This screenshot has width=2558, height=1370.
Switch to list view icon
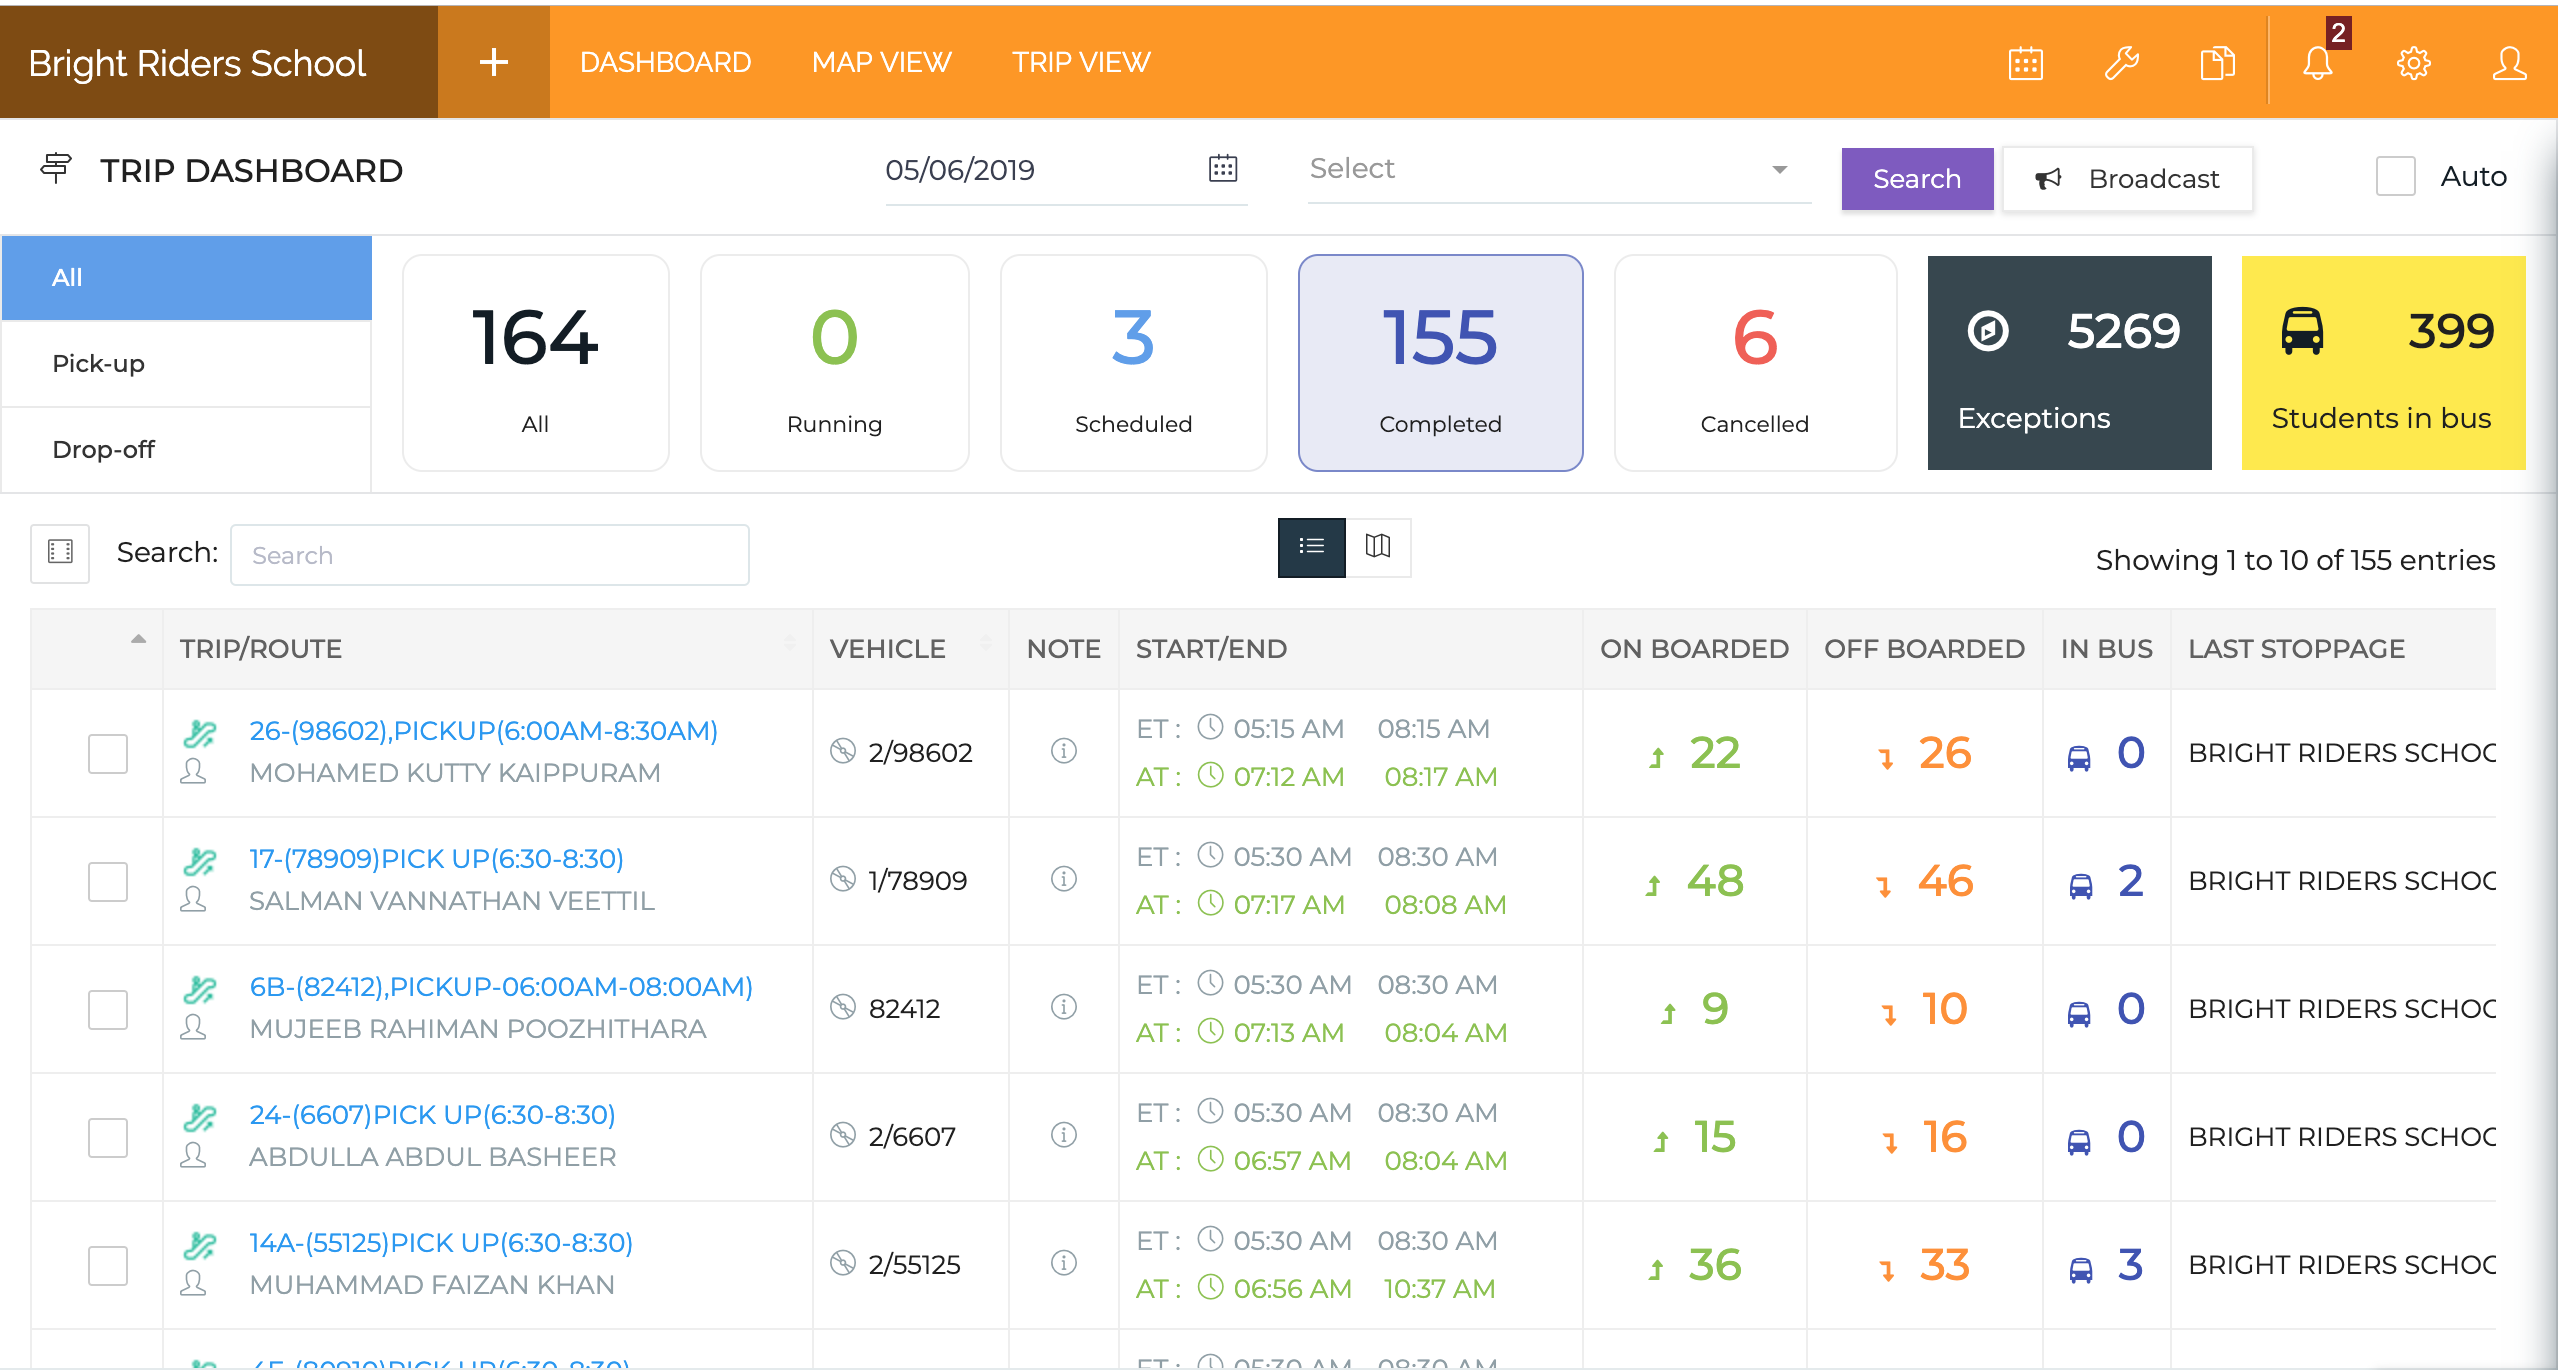tap(1311, 547)
